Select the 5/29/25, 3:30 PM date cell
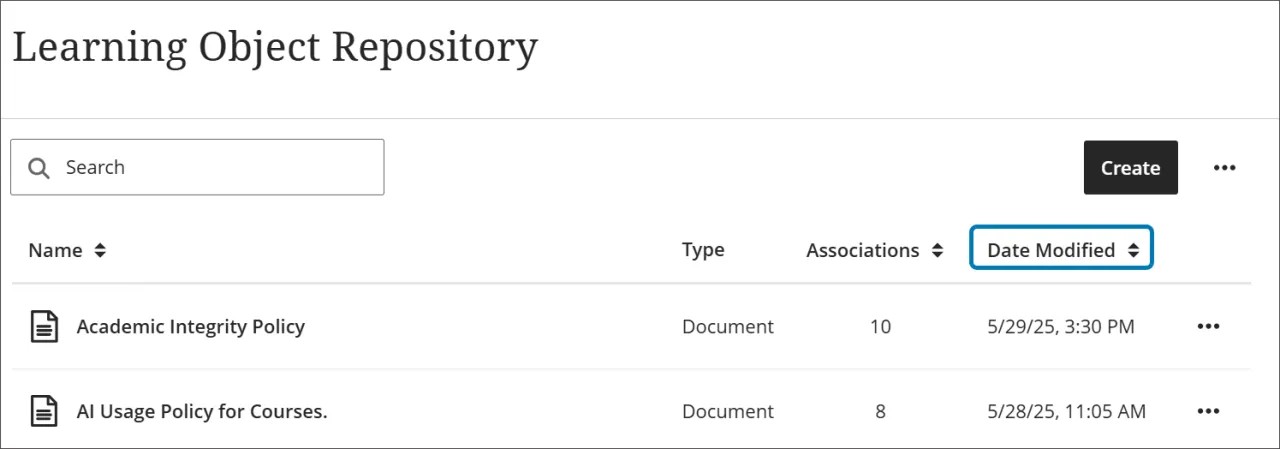This screenshot has width=1280, height=449. (1061, 327)
